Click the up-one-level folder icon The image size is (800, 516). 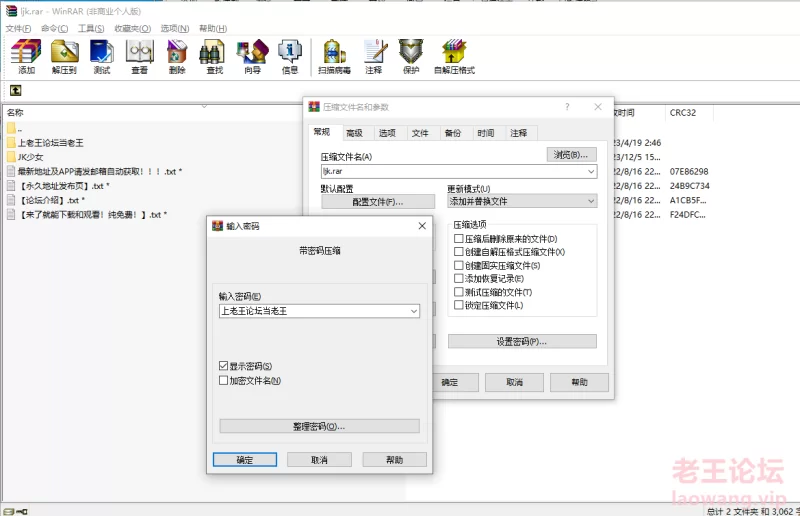16,90
